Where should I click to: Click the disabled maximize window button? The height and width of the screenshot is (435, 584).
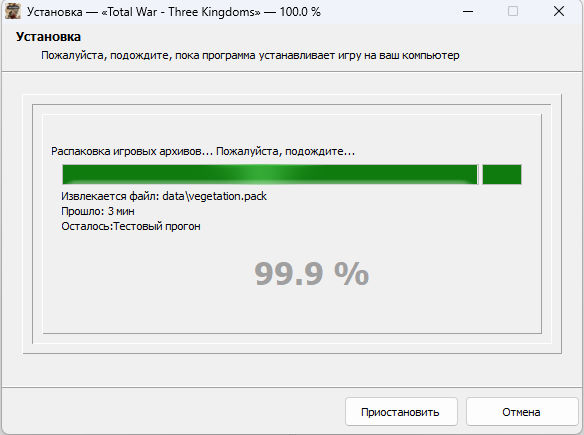(513, 12)
